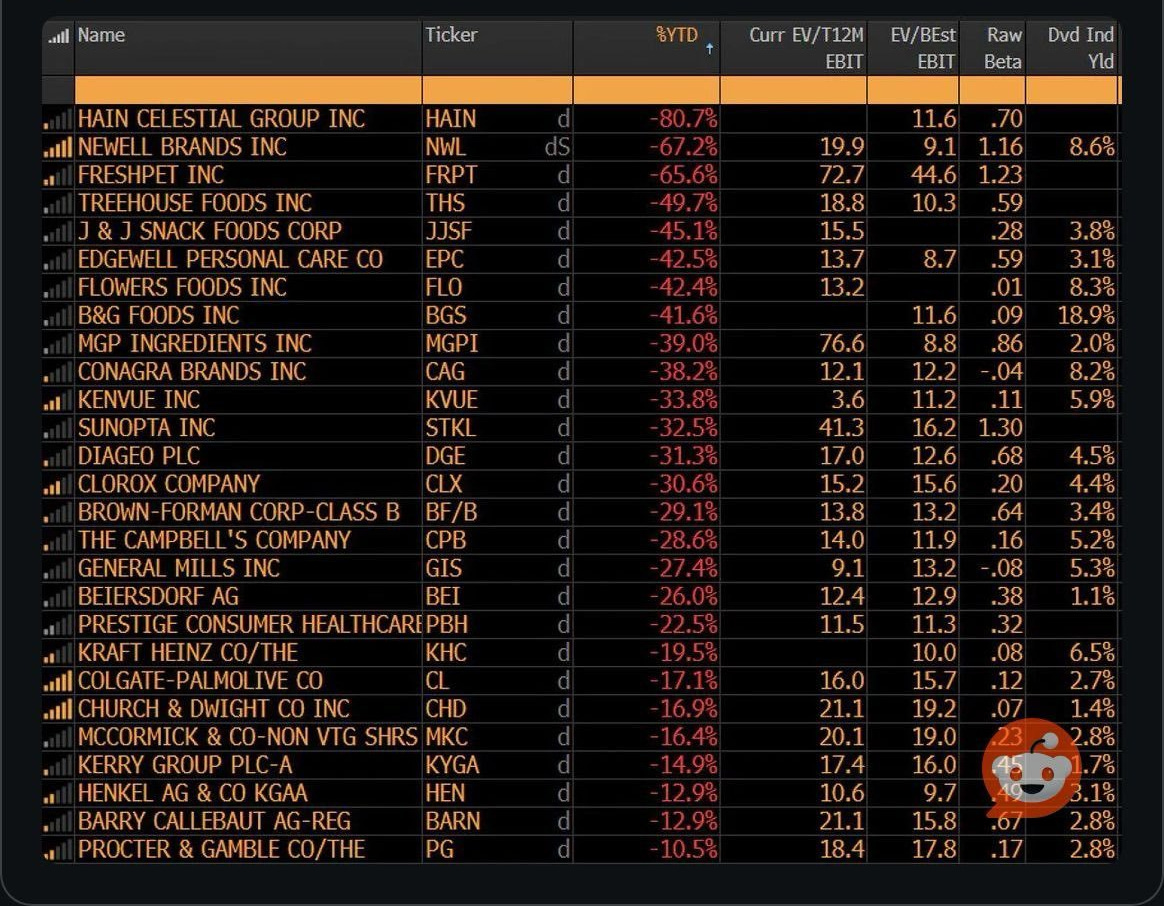
Task: Select BARRY CALLEBAUT AG-REG name
Action: [x=214, y=821]
